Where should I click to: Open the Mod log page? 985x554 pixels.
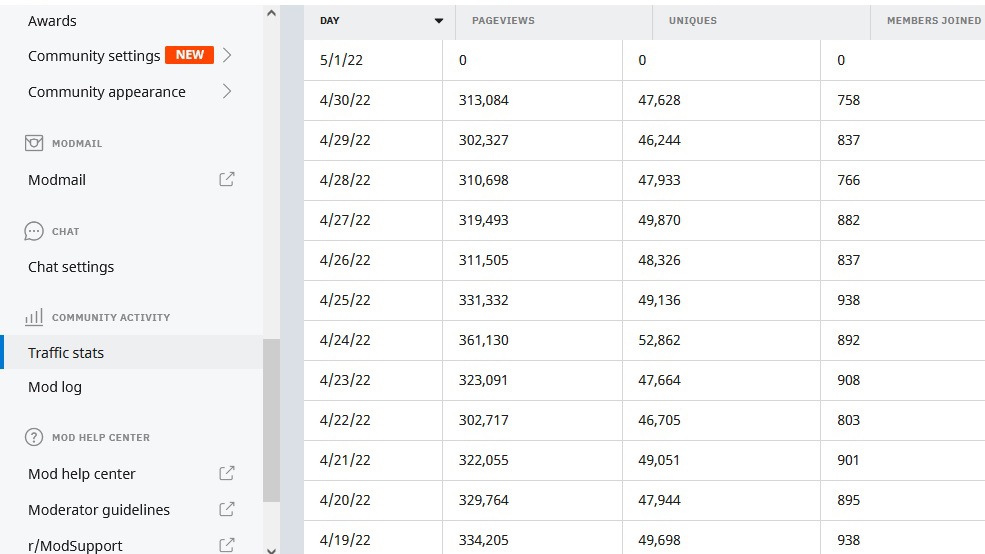coord(55,387)
